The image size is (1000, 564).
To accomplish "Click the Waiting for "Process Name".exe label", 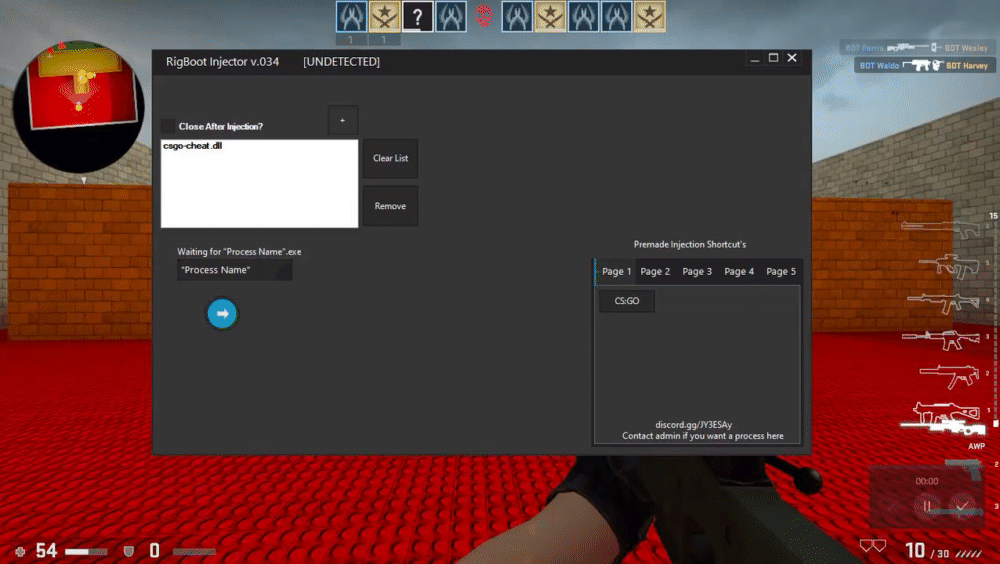I will pos(239,251).
